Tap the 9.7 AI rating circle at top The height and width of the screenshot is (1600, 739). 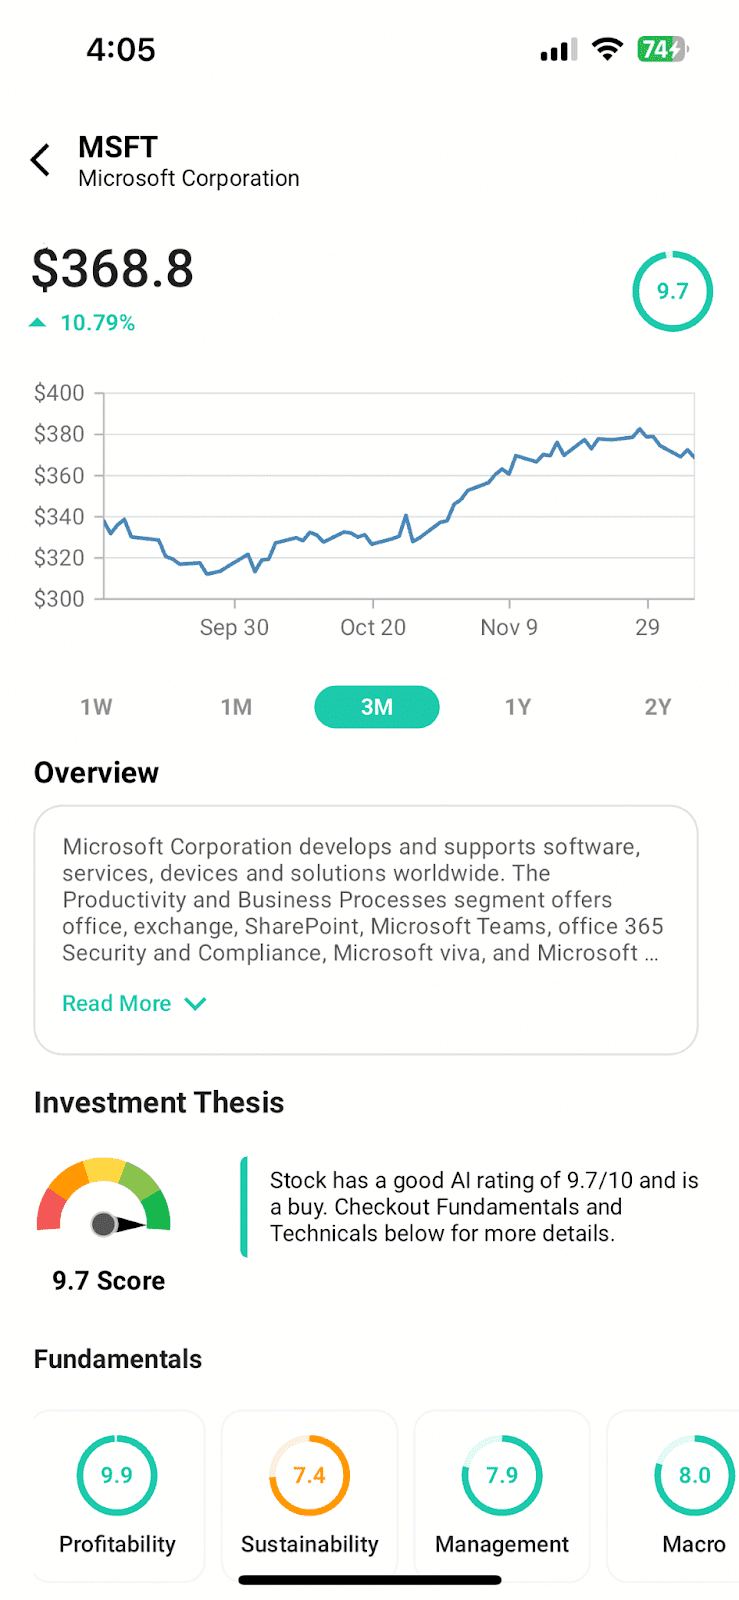tap(672, 291)
